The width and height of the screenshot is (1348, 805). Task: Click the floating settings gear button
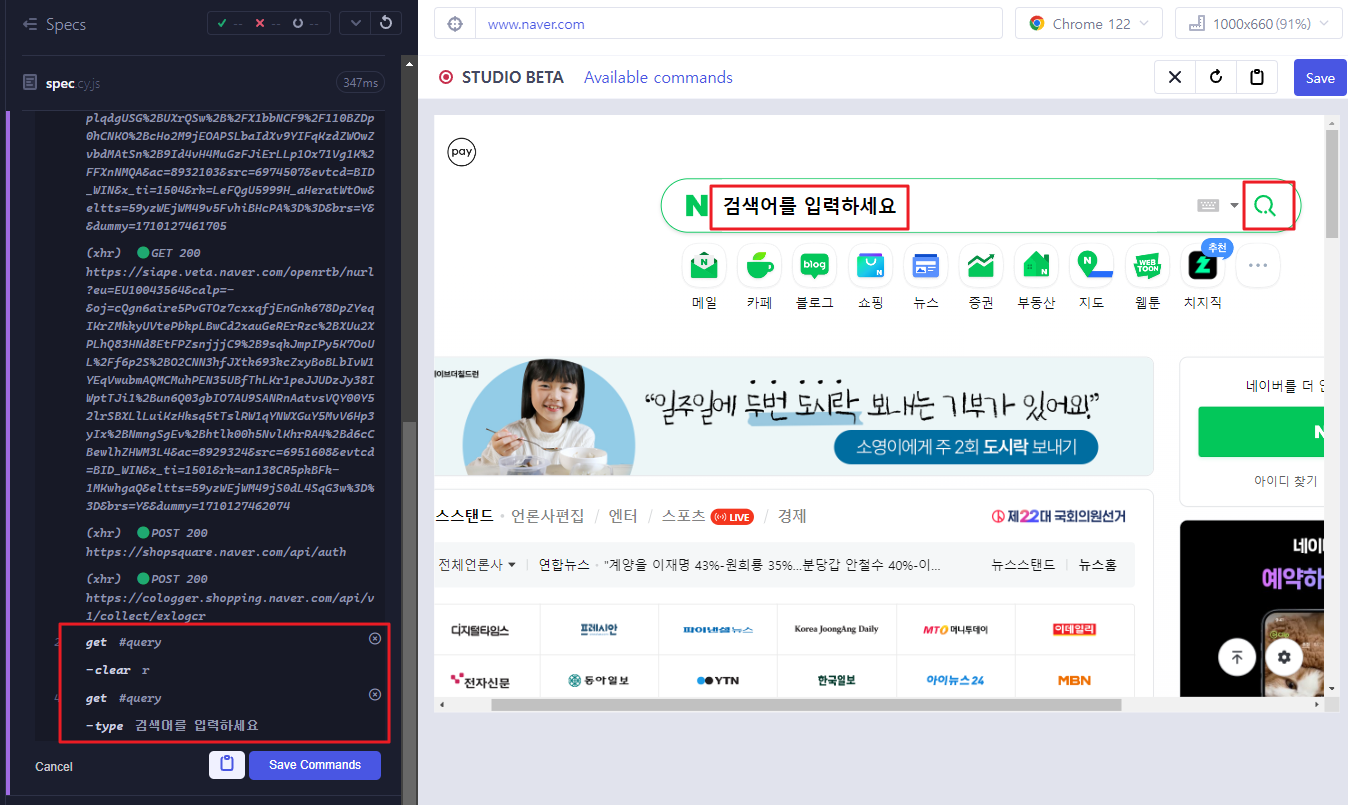(x=1284, y=657)
